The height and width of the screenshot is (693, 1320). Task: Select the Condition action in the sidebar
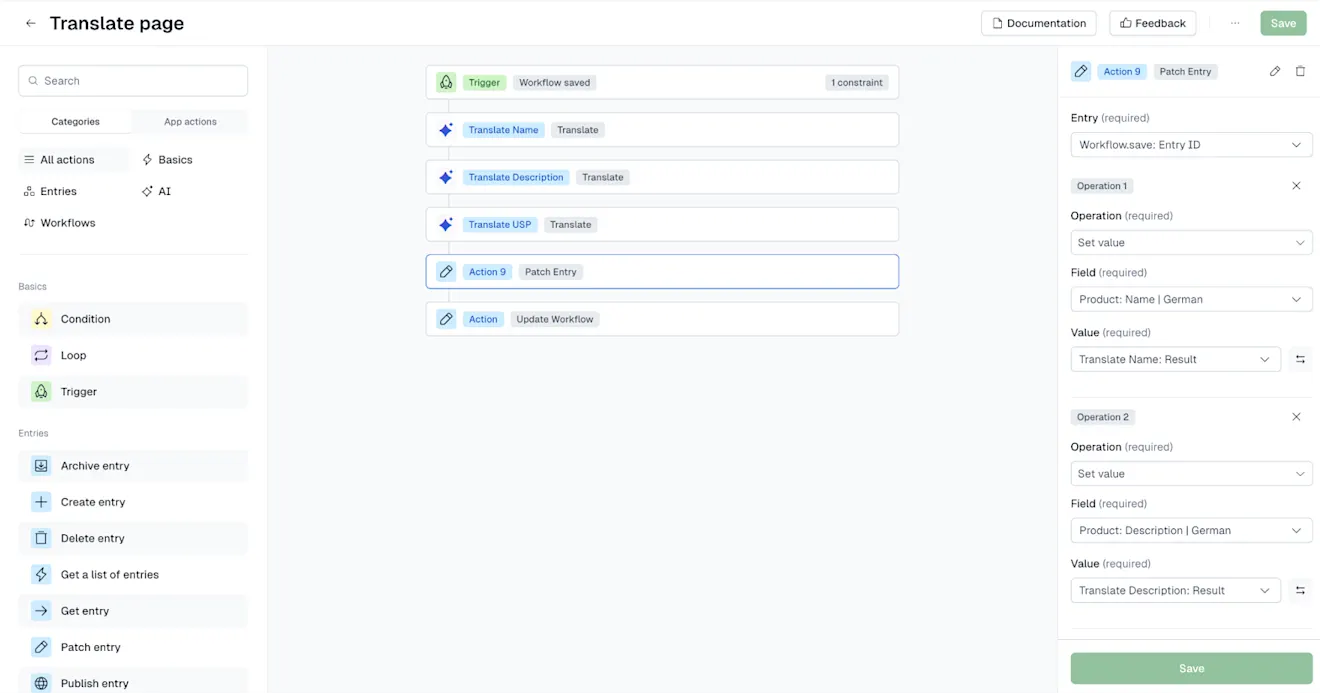click(84, 319)
